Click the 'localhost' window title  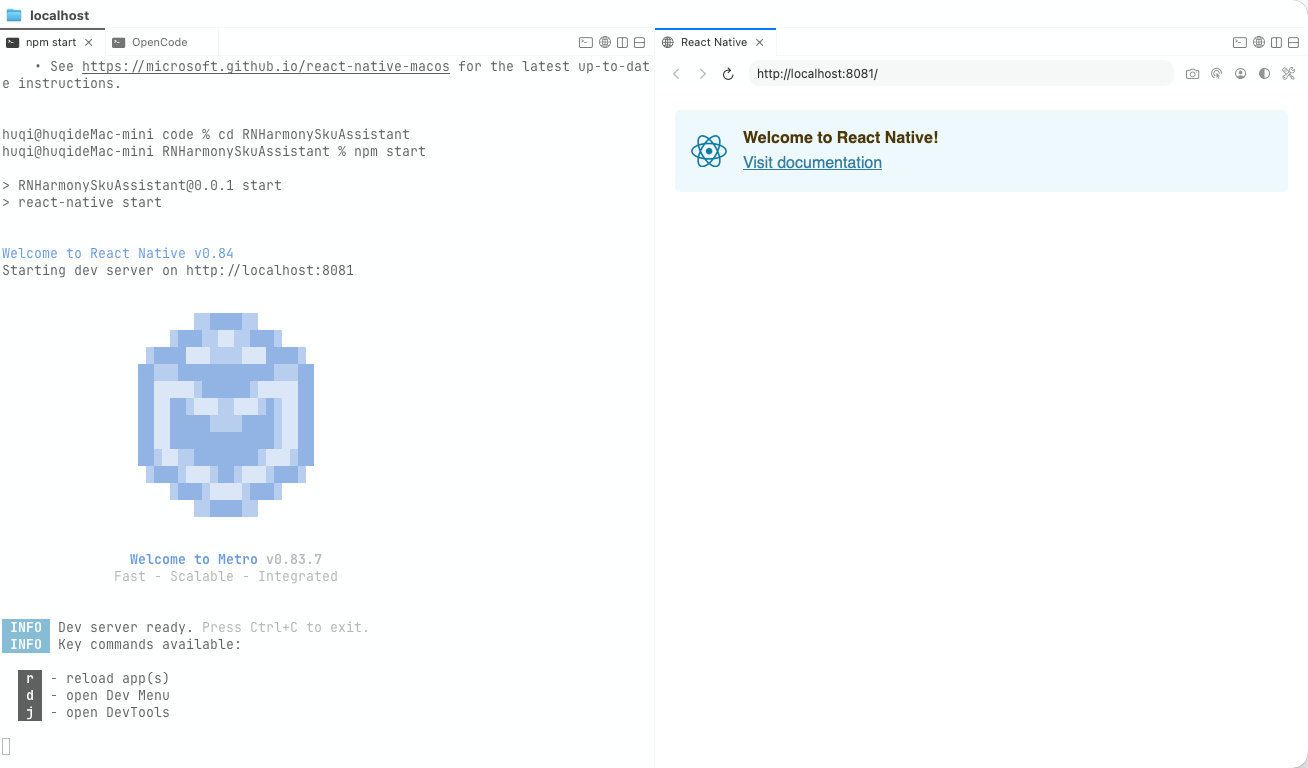point(59,15)
